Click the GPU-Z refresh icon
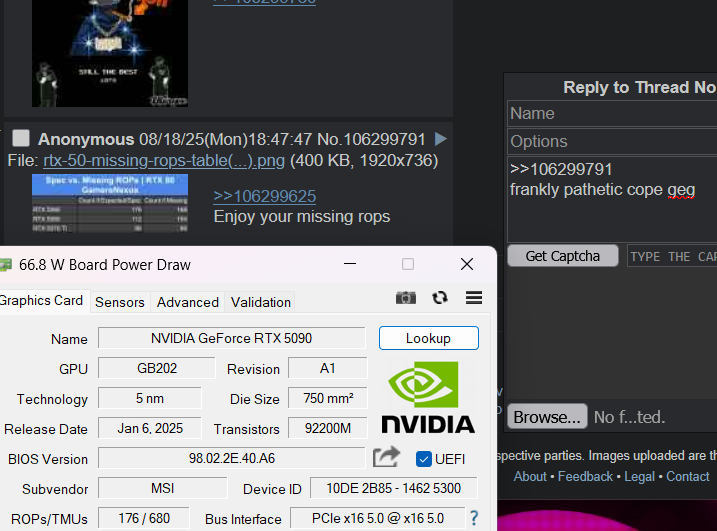Screen dimensions: 717x531 440,298
